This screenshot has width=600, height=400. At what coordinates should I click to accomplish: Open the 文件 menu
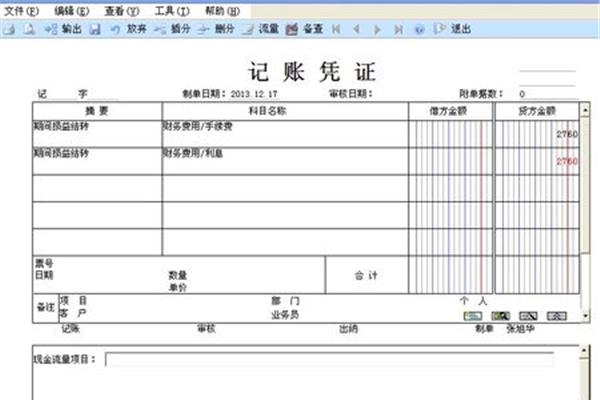[x=21, y=11]
